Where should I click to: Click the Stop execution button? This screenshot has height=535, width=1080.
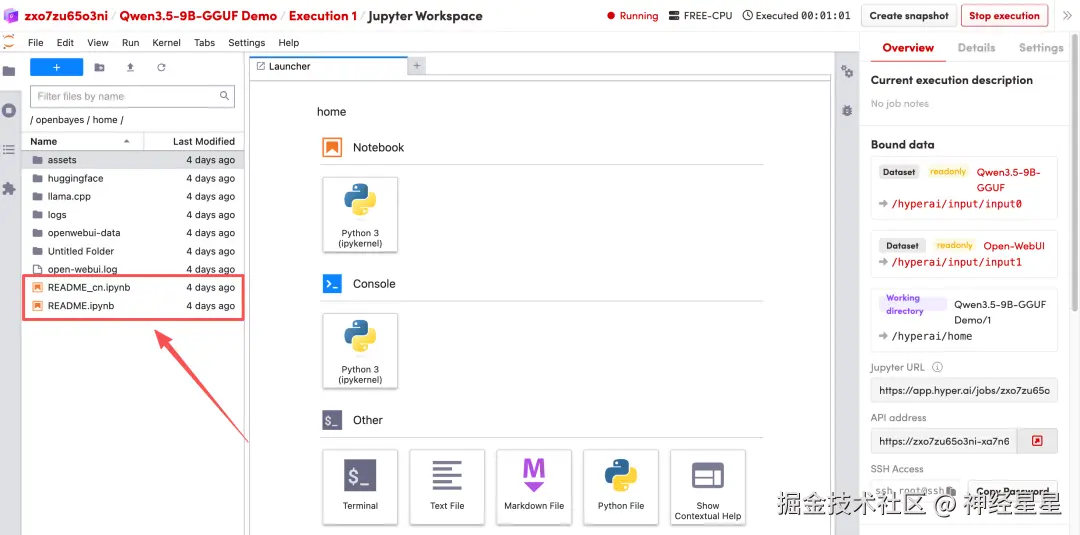(x=1004, y=16)
